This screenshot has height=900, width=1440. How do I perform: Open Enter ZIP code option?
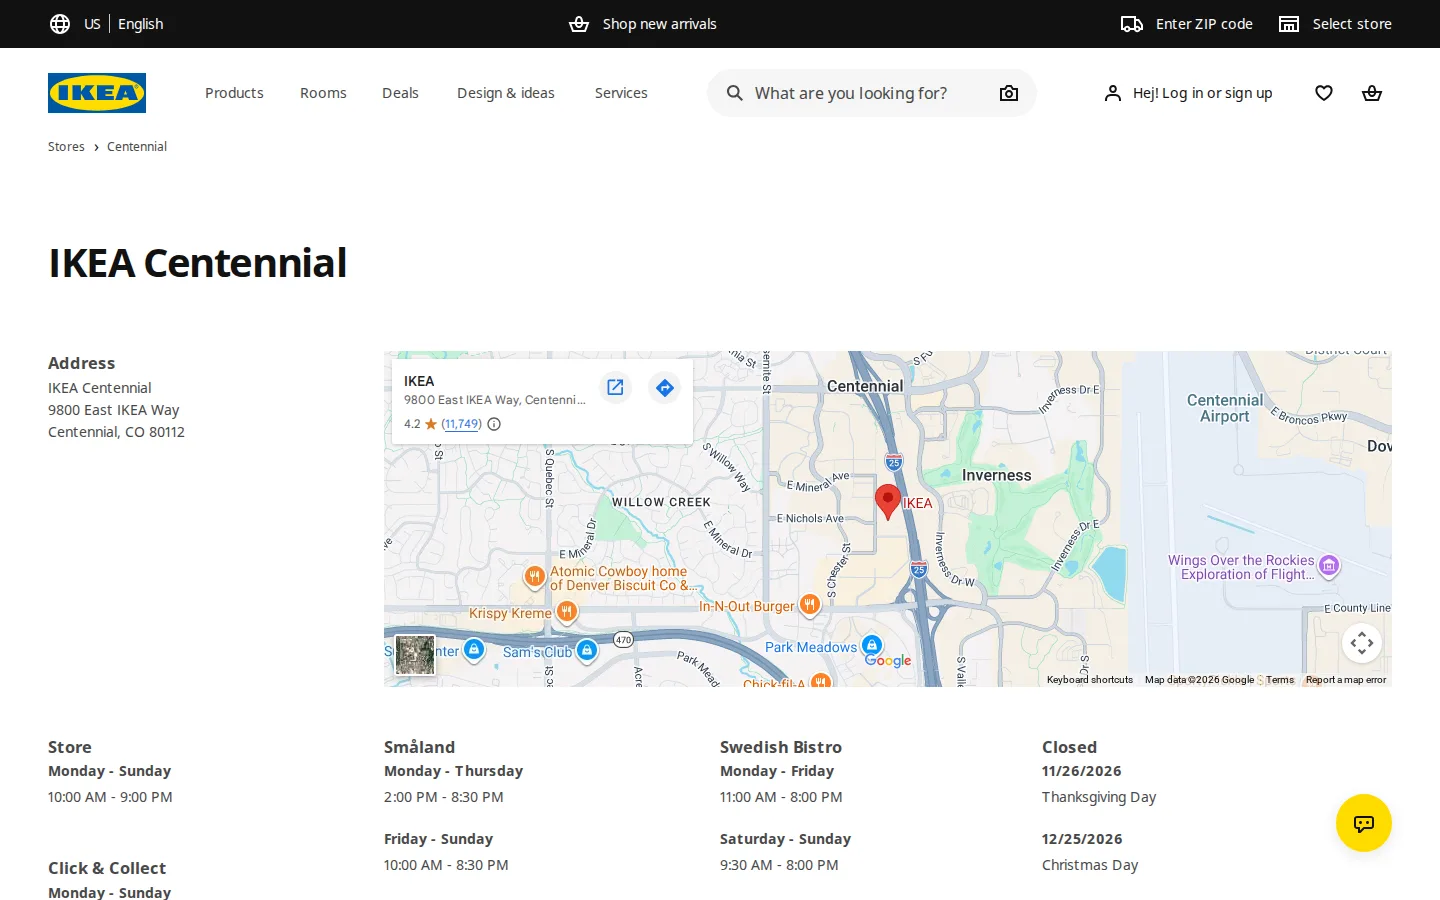pyautogui.click(x=1204, y=24)
